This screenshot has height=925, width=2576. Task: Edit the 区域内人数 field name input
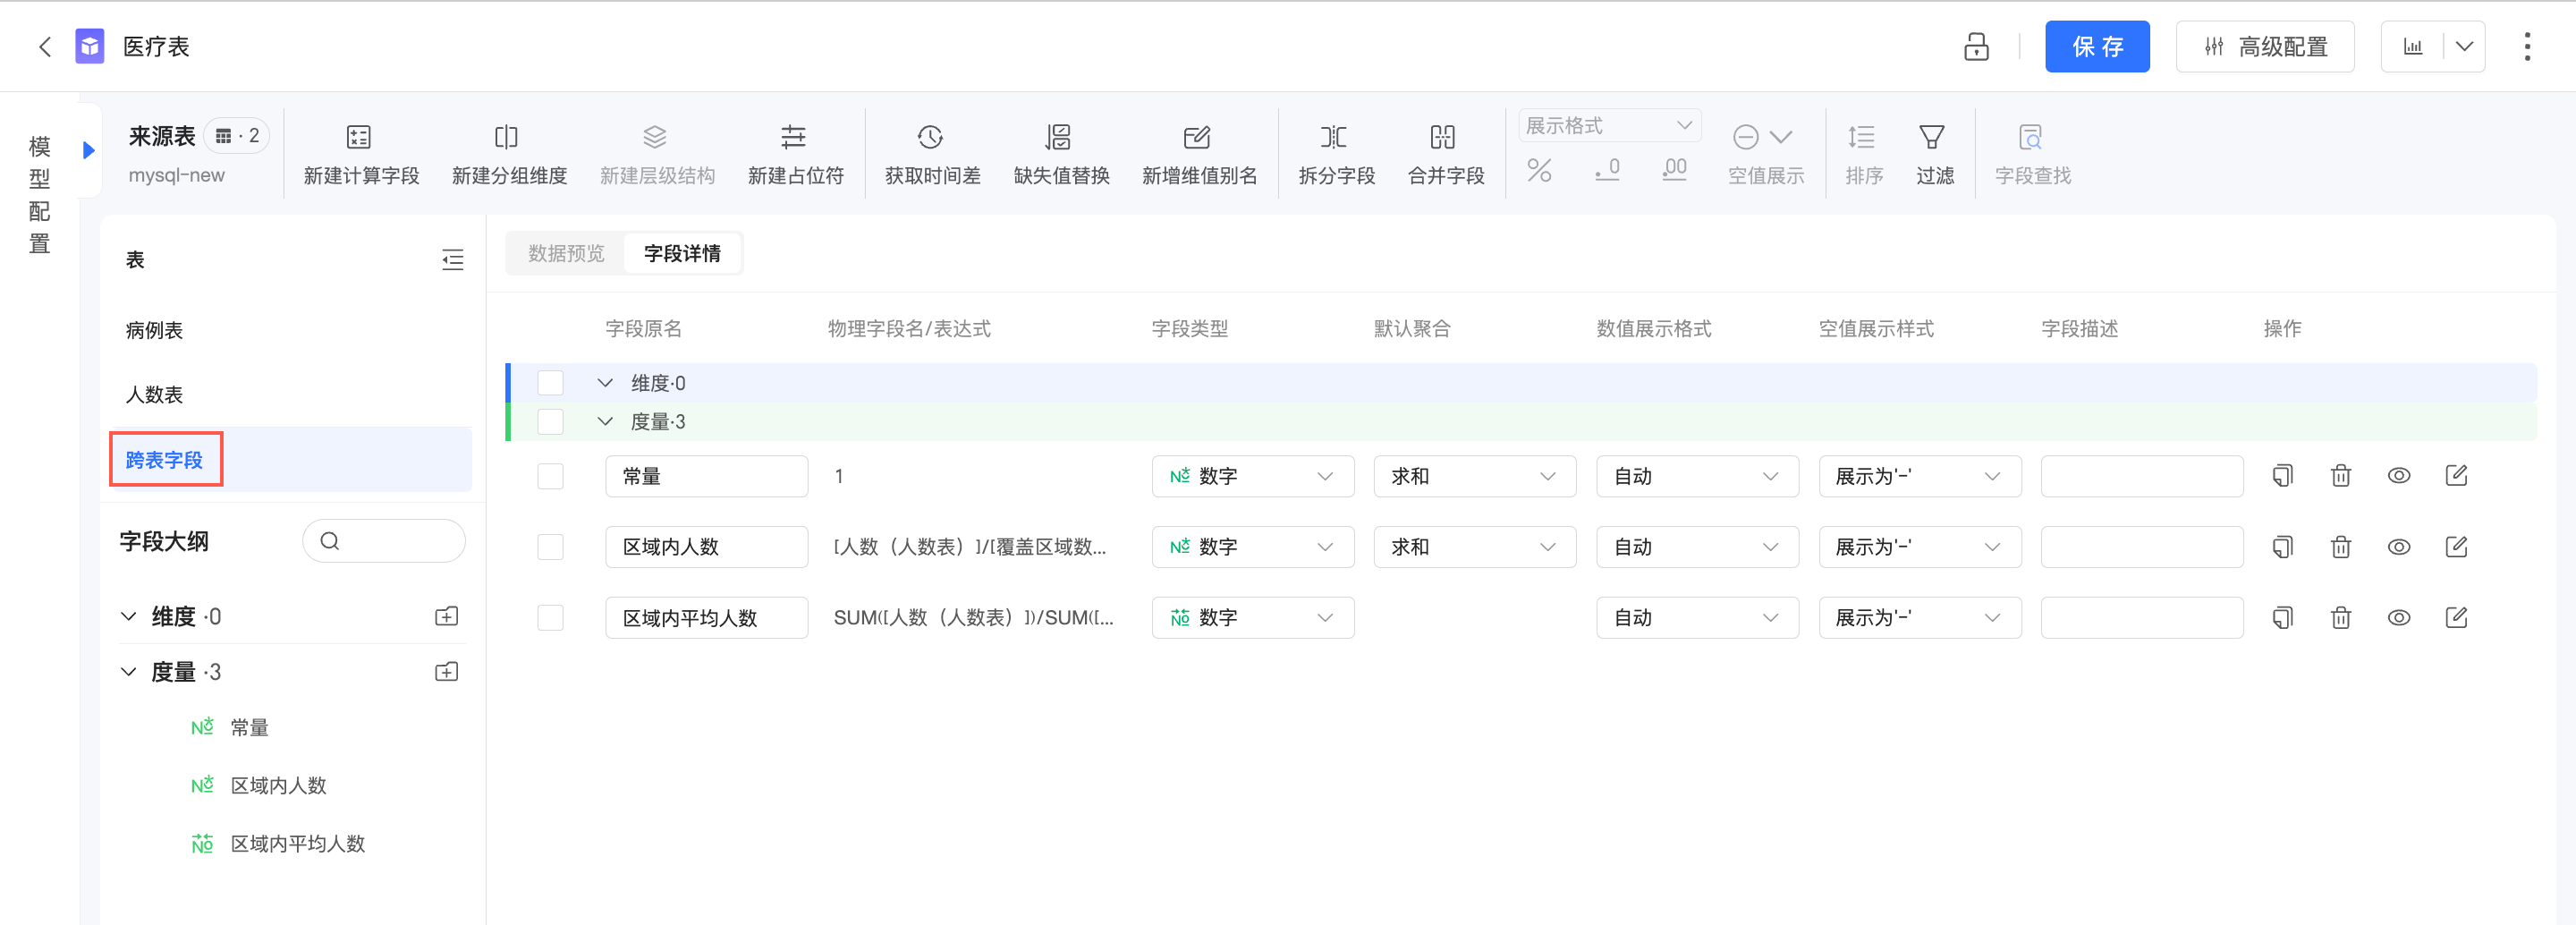(x=706, y=547)
